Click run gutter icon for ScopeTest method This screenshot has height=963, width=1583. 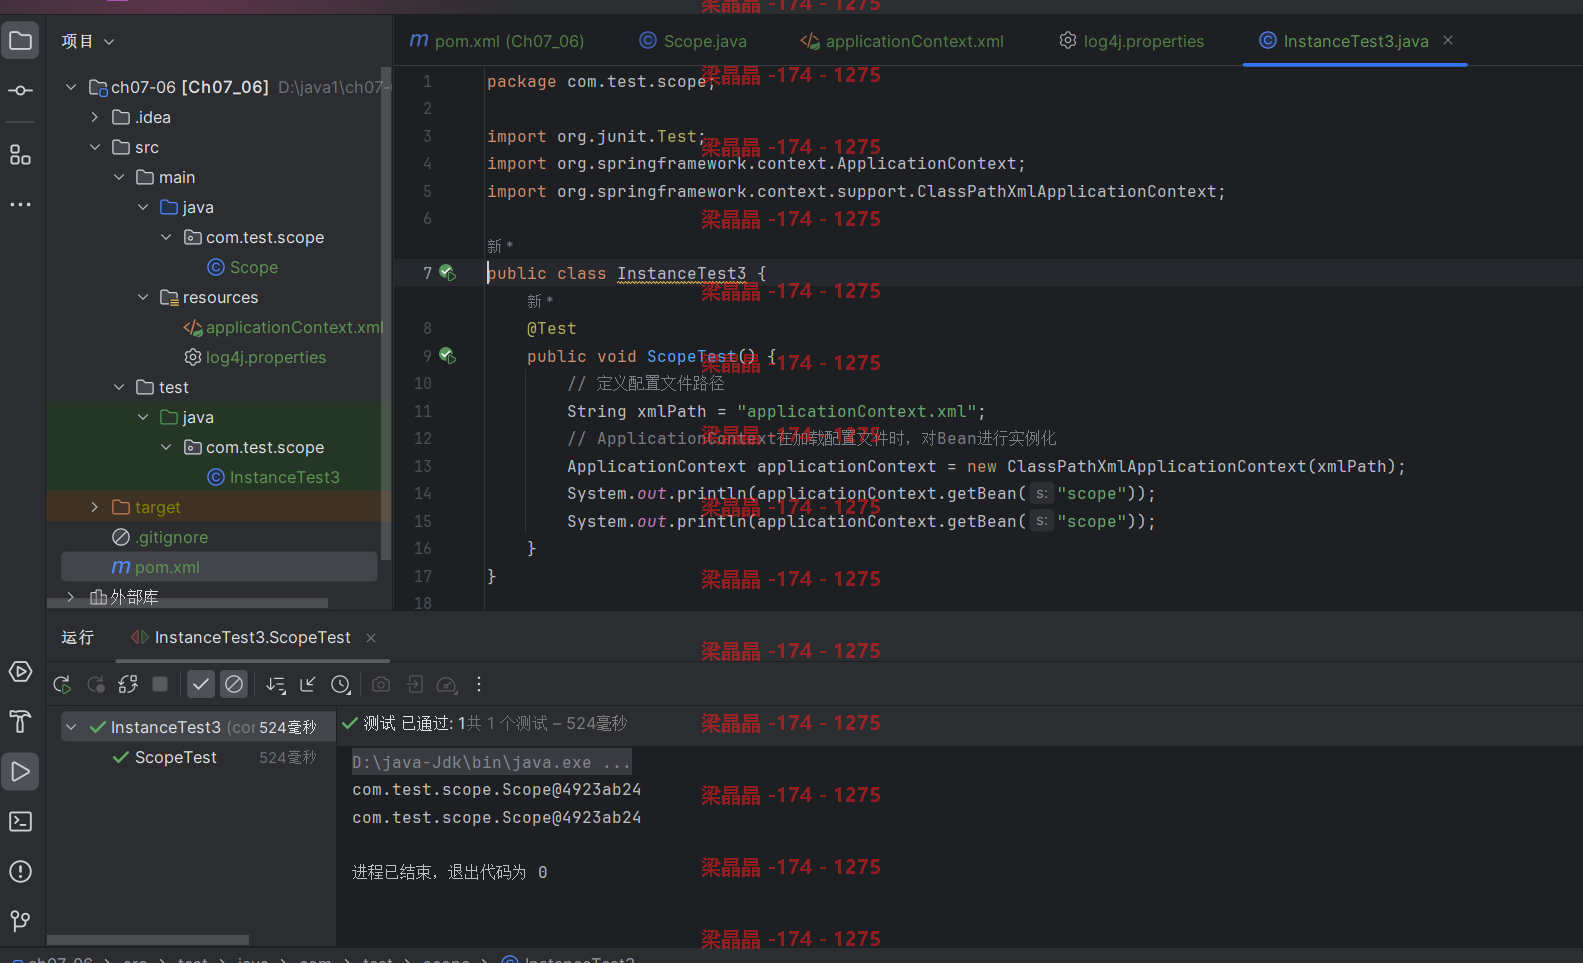click(x=447, y=356)
